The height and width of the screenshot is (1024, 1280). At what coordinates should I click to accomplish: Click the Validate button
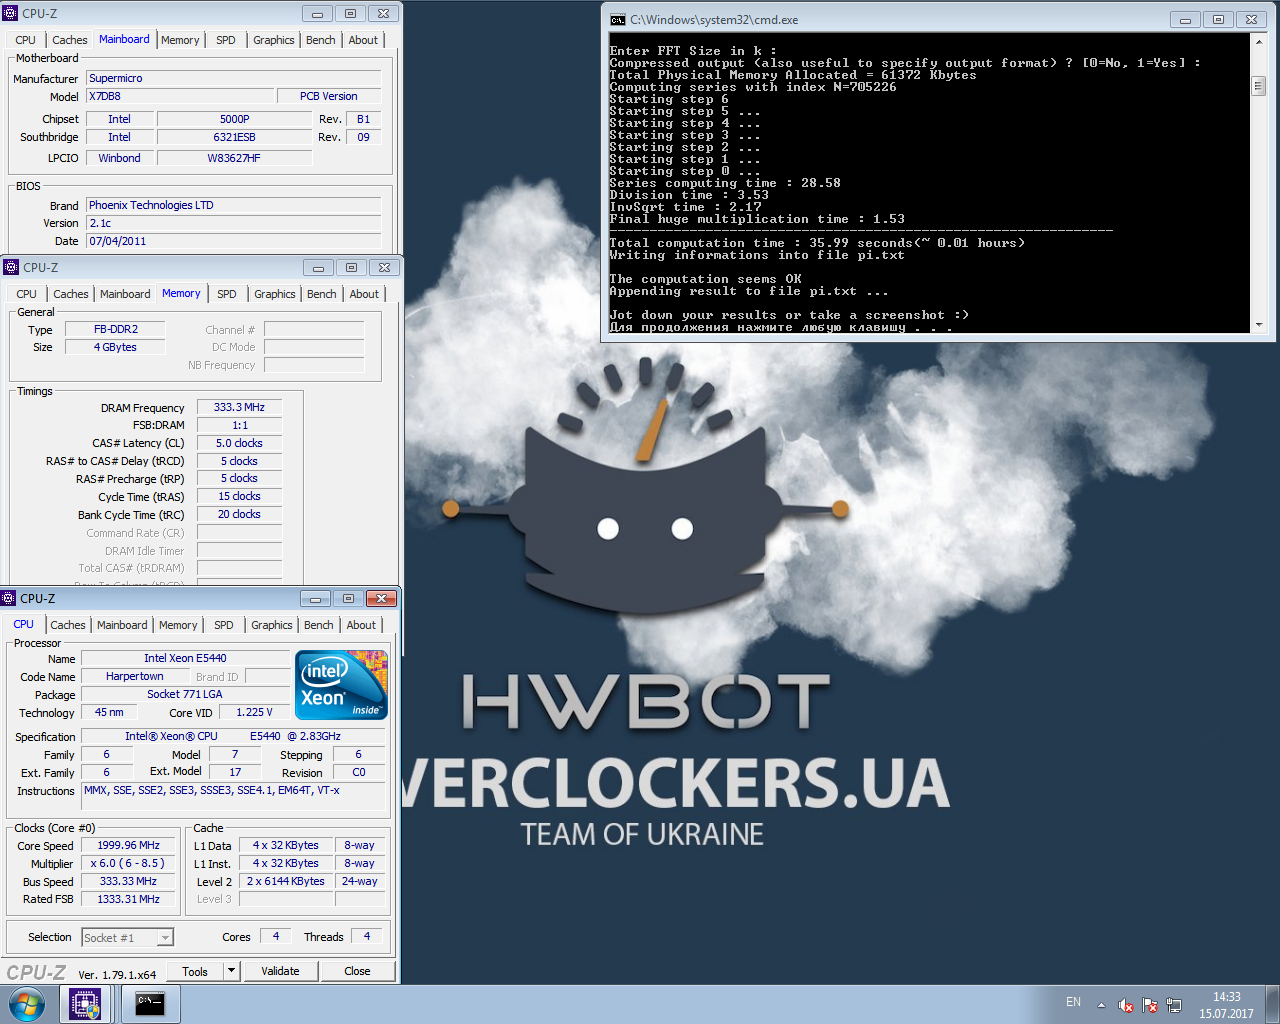pos(280,971)
